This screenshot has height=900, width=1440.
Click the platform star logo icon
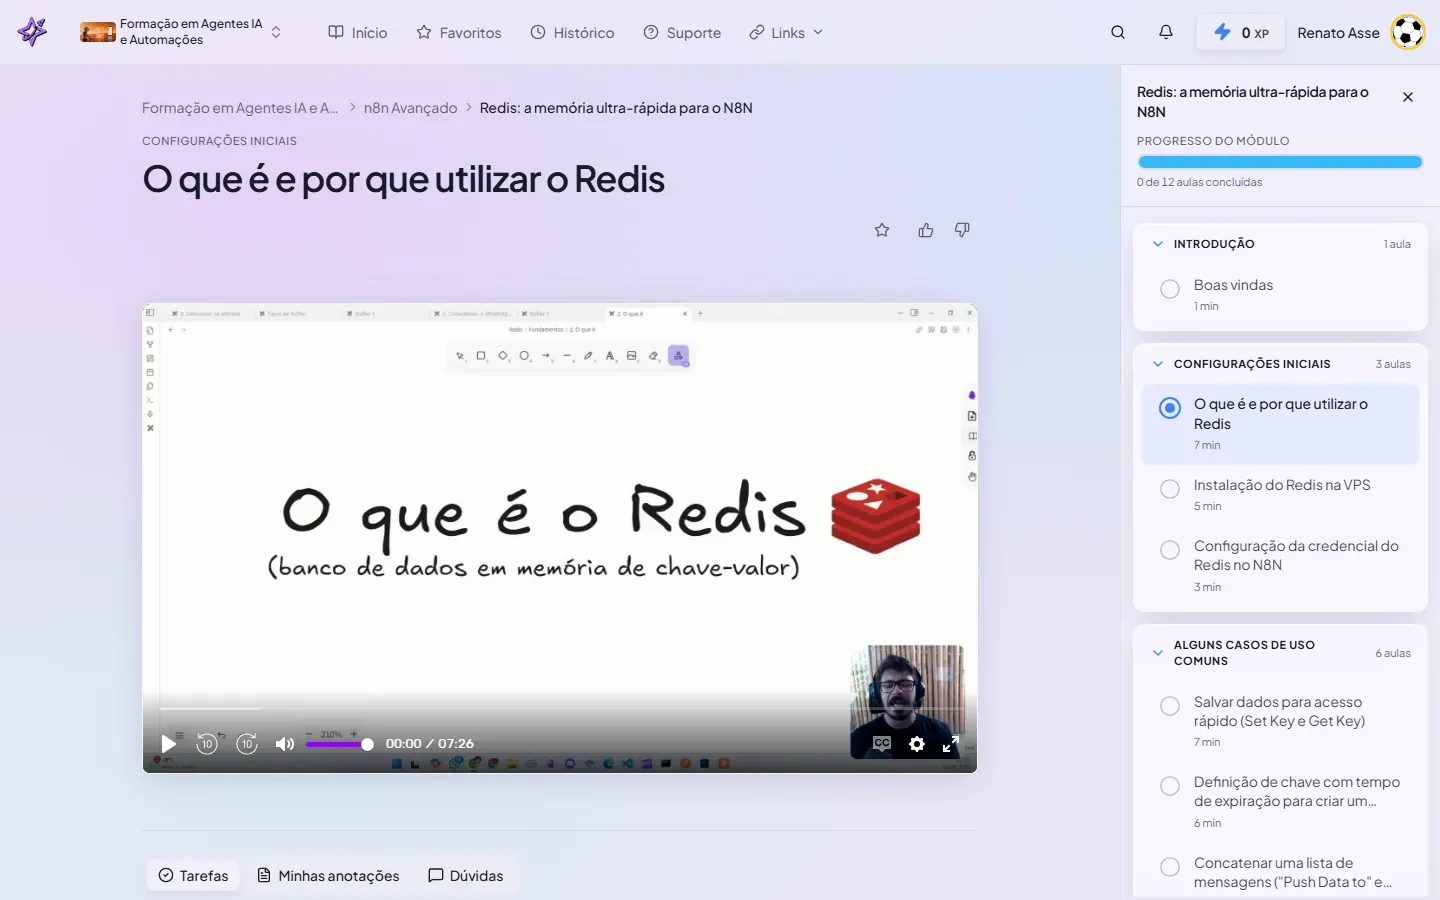coord(32,32)
